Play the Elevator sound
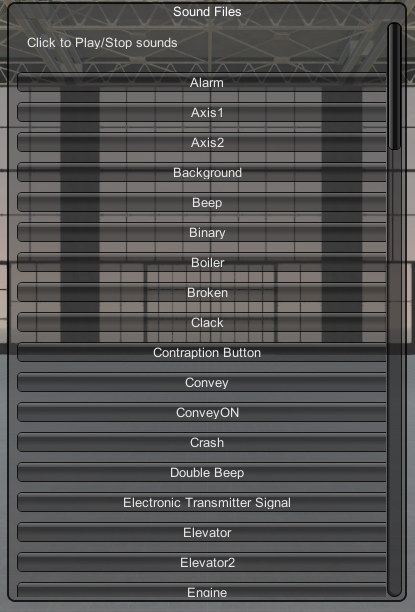The height and width of the screenshot is (612, 415). click(201, 534)
